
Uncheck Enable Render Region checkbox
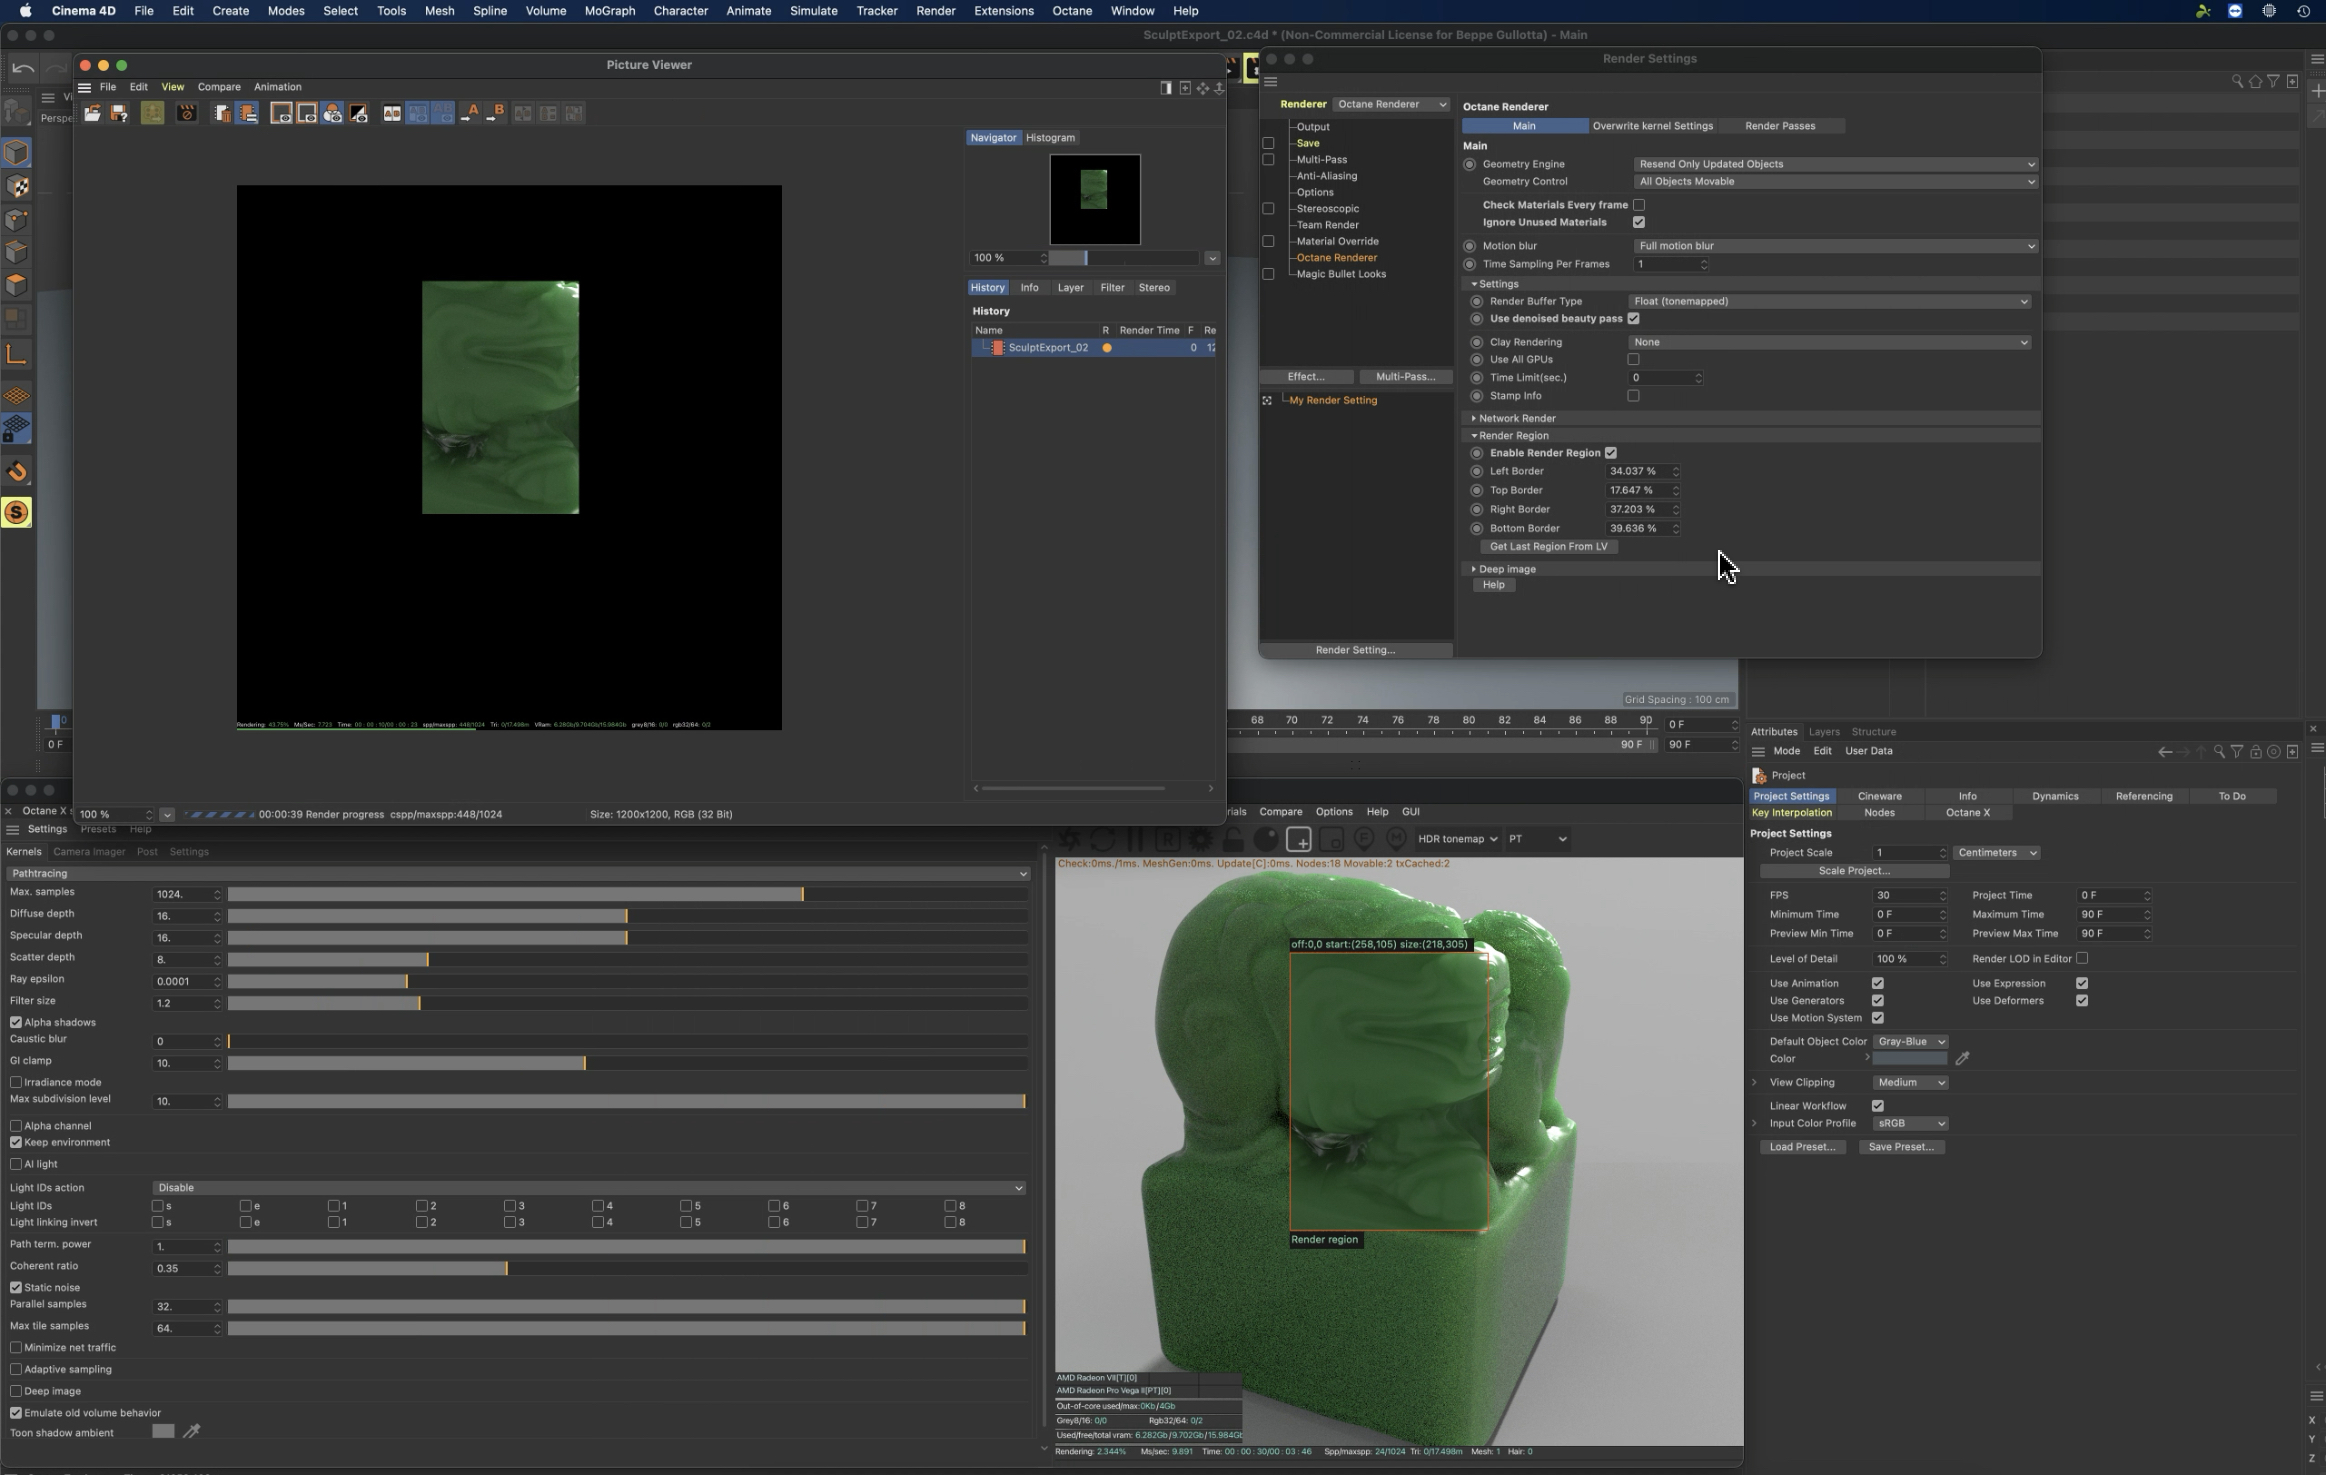pyautogui.click(x=1611, y=453)
